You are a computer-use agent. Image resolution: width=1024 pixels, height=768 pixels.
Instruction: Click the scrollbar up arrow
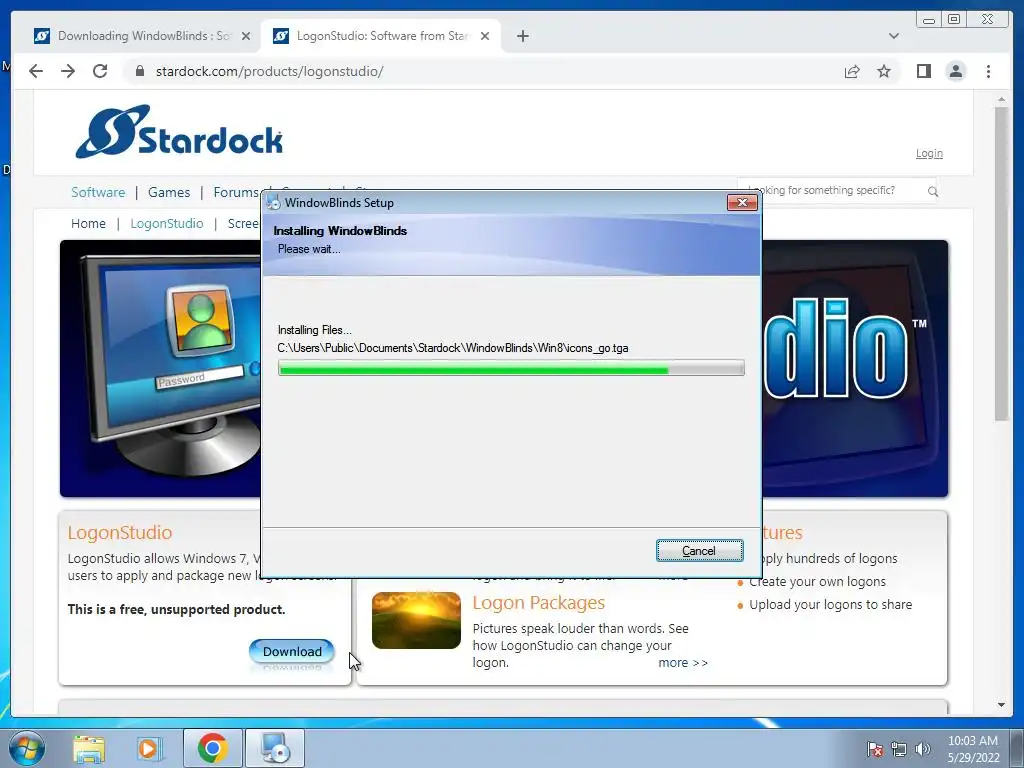pyautogui.click(x=1001, y=100)
